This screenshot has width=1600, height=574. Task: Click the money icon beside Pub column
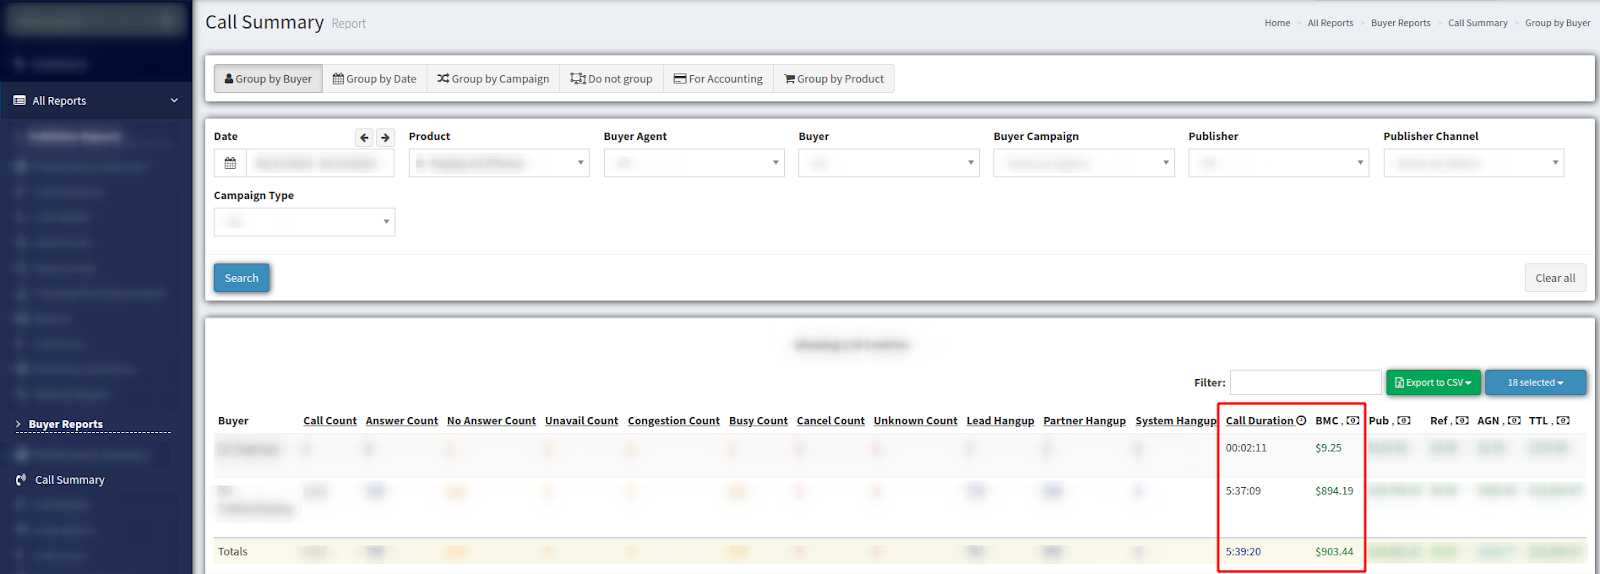pos(1404,421)
